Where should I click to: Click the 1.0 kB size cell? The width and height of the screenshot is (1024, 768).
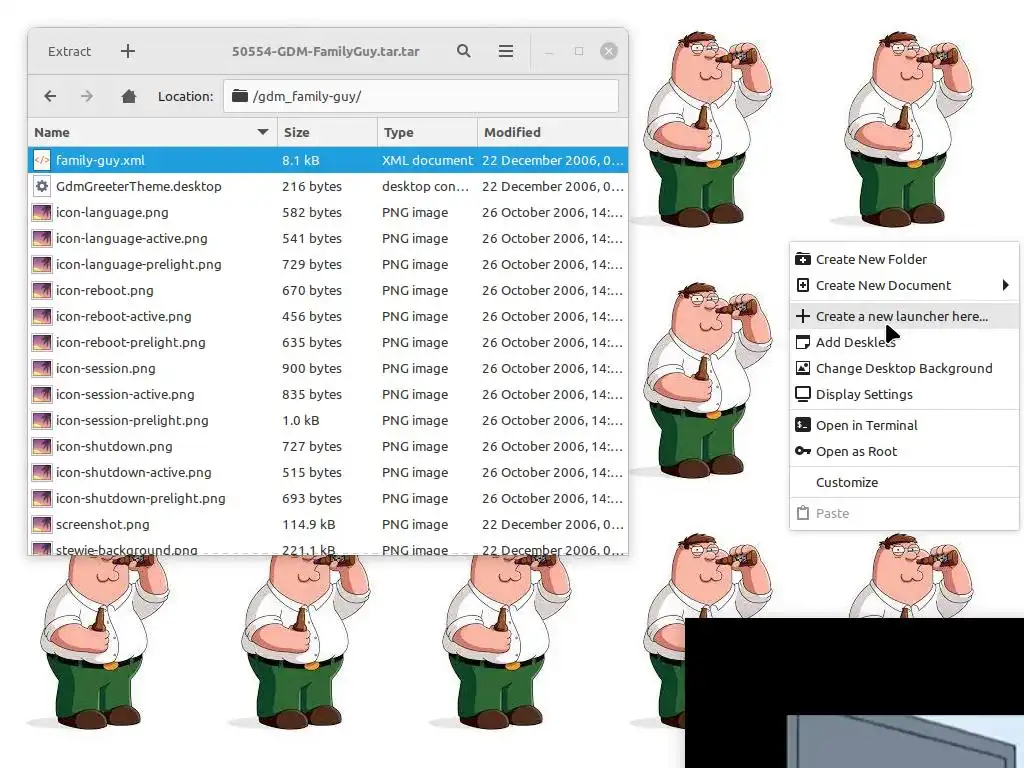click(x=300, y=421)
